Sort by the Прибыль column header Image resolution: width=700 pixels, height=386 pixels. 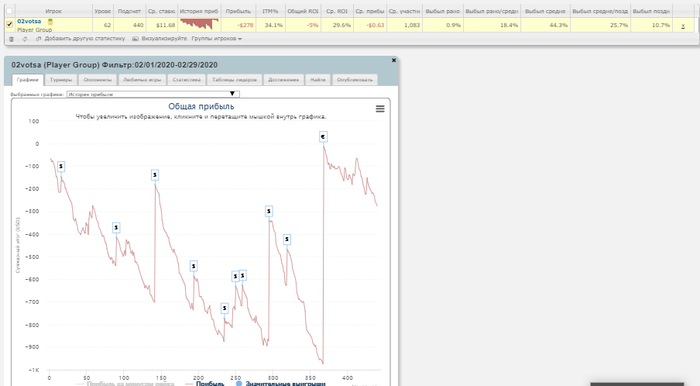[238, 11]
